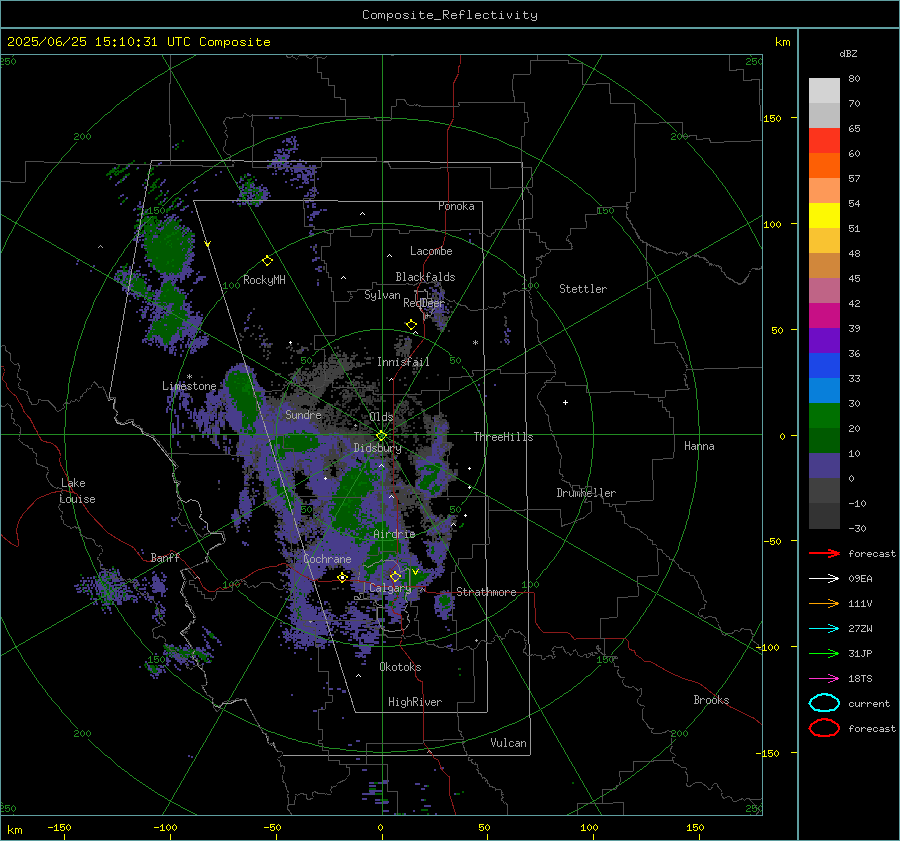Click the Airdrie city label

point(394,534)
